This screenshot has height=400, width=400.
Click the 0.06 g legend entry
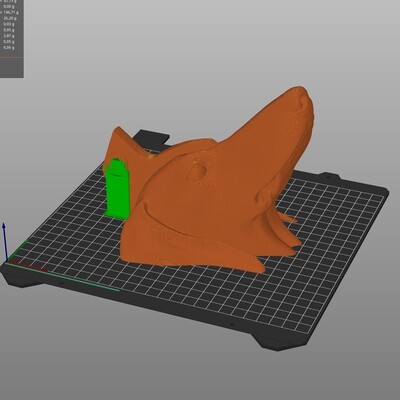pyautogui.click(x=10, y=48)
